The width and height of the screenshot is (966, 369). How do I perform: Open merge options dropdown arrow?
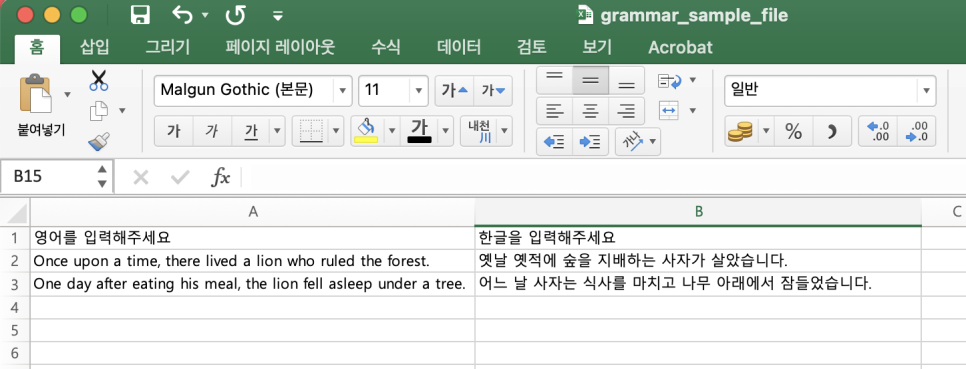click(x=693, y=111)
